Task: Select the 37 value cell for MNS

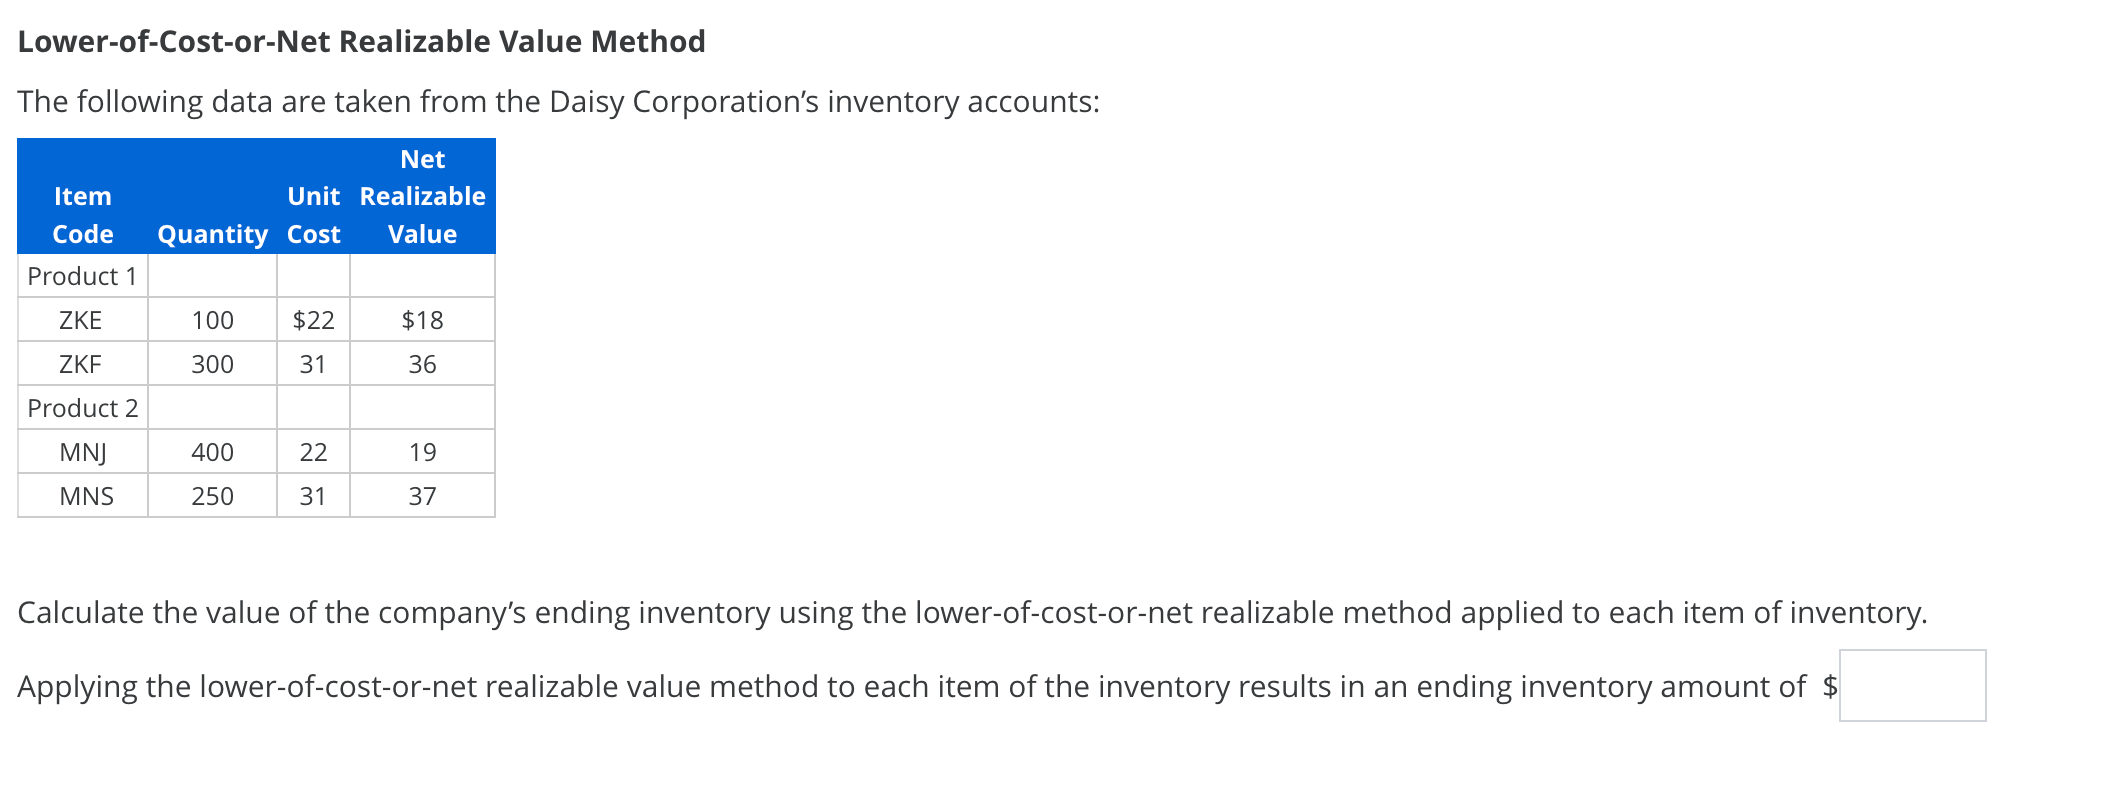Action: point(422,496)
